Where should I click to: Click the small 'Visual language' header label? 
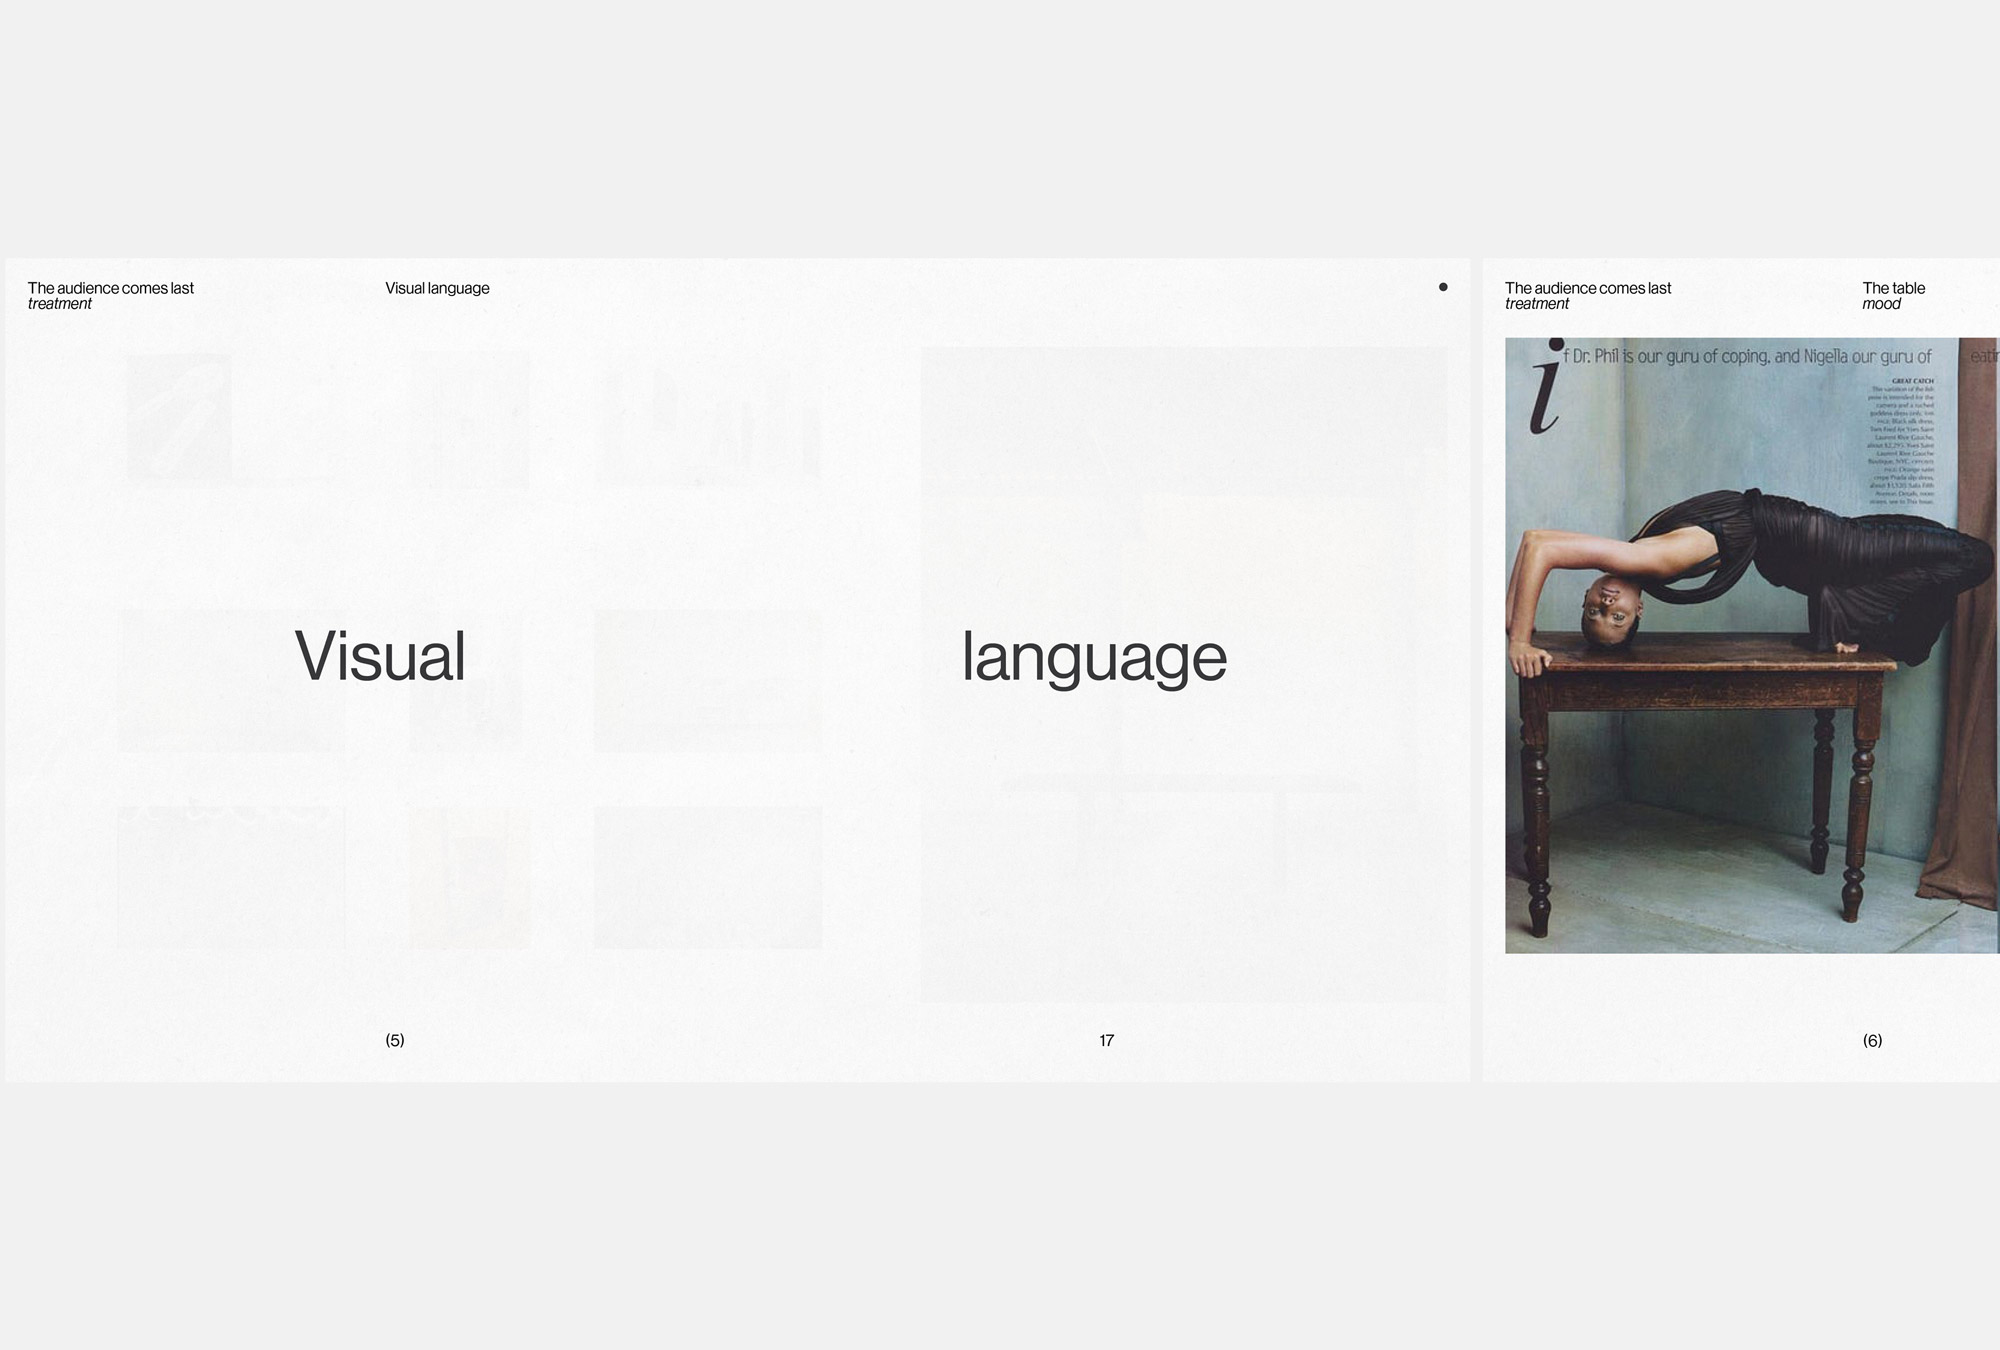[437, 288]
